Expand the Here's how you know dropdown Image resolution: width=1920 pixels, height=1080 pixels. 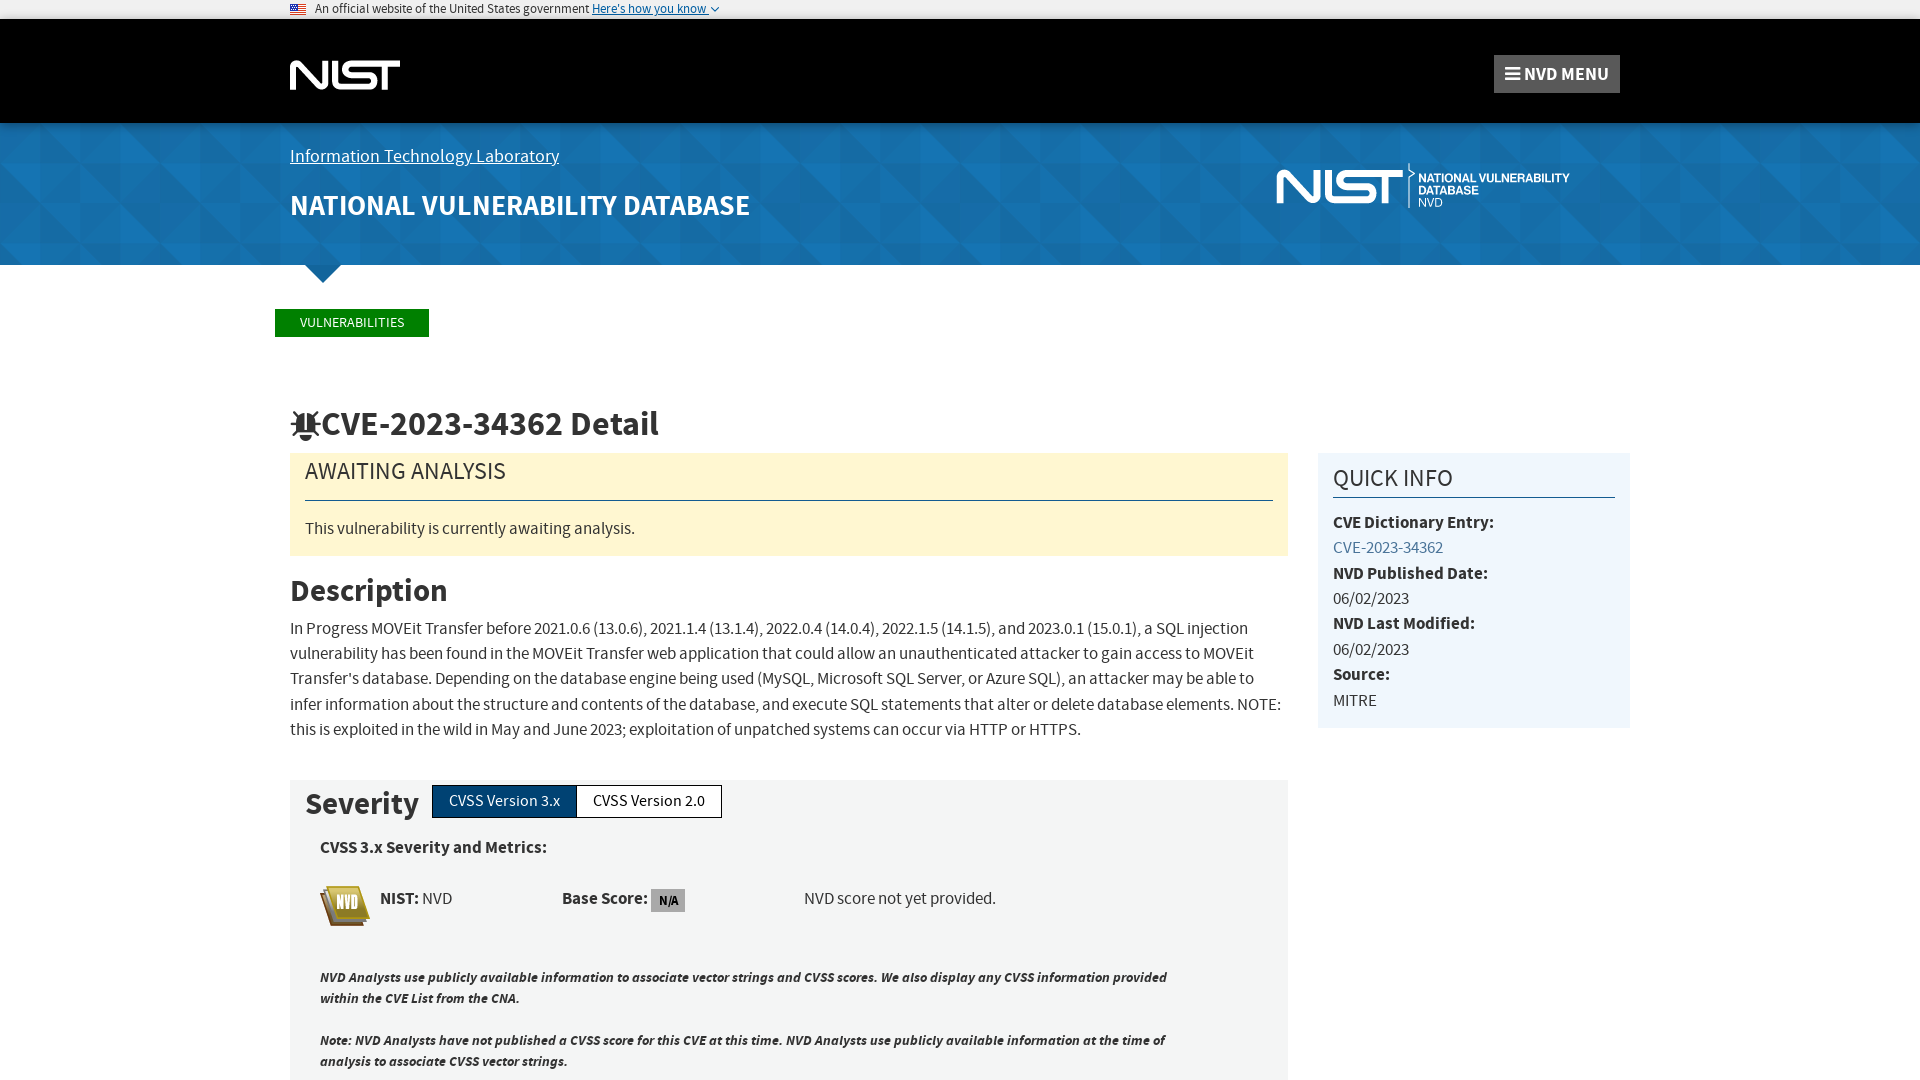[653, 9]
